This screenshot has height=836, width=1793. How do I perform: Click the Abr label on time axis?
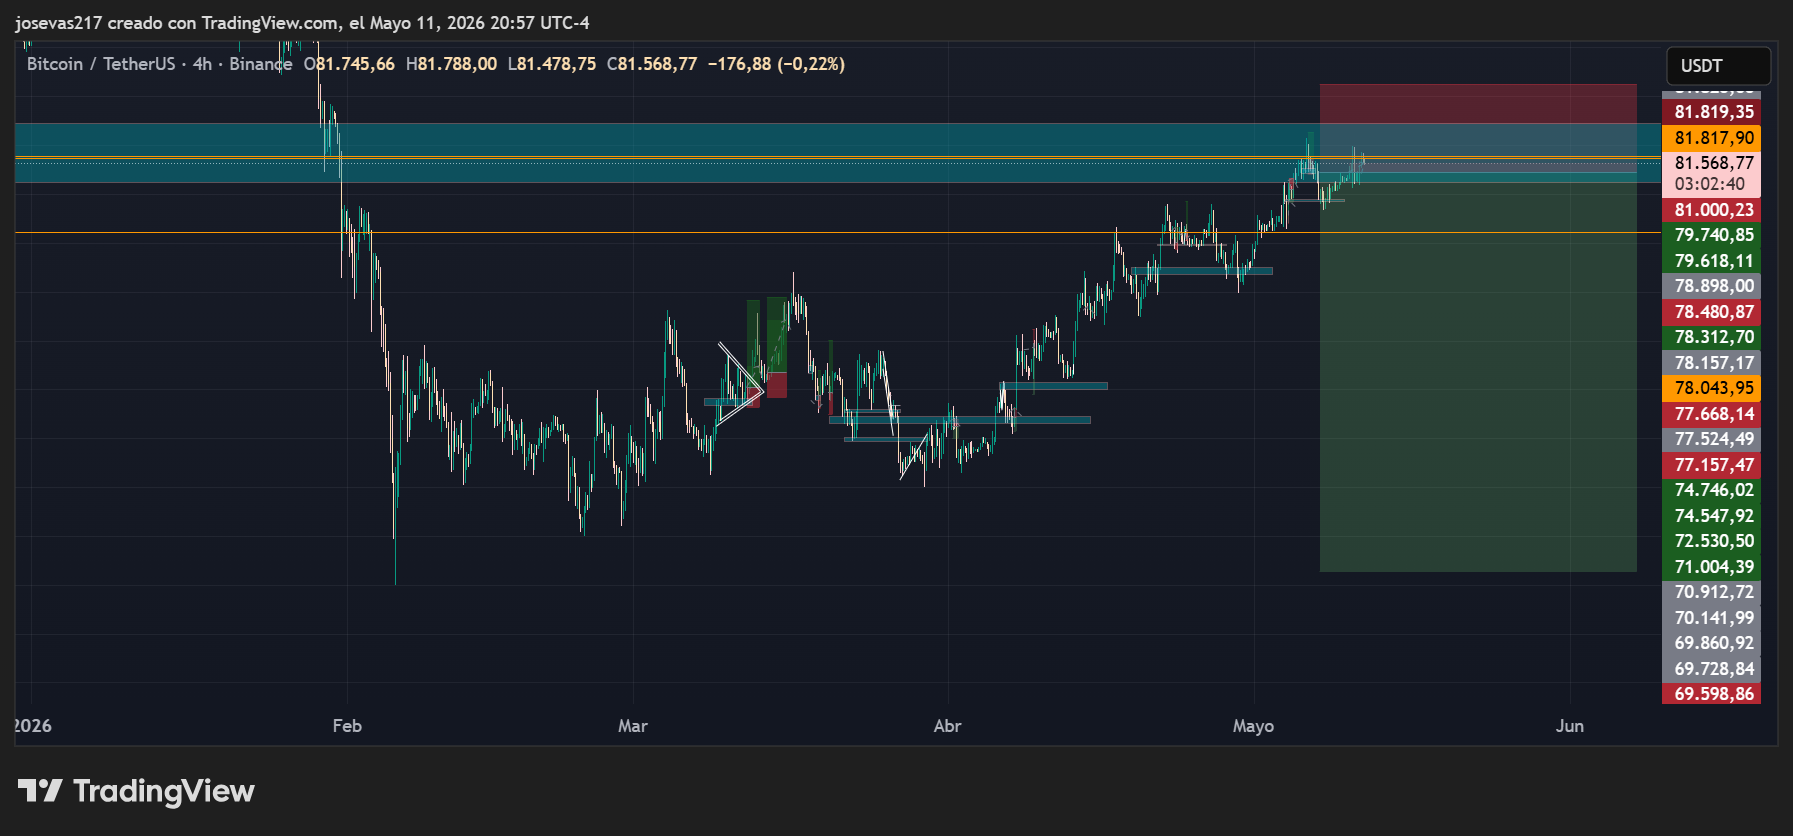coord(947,726)
